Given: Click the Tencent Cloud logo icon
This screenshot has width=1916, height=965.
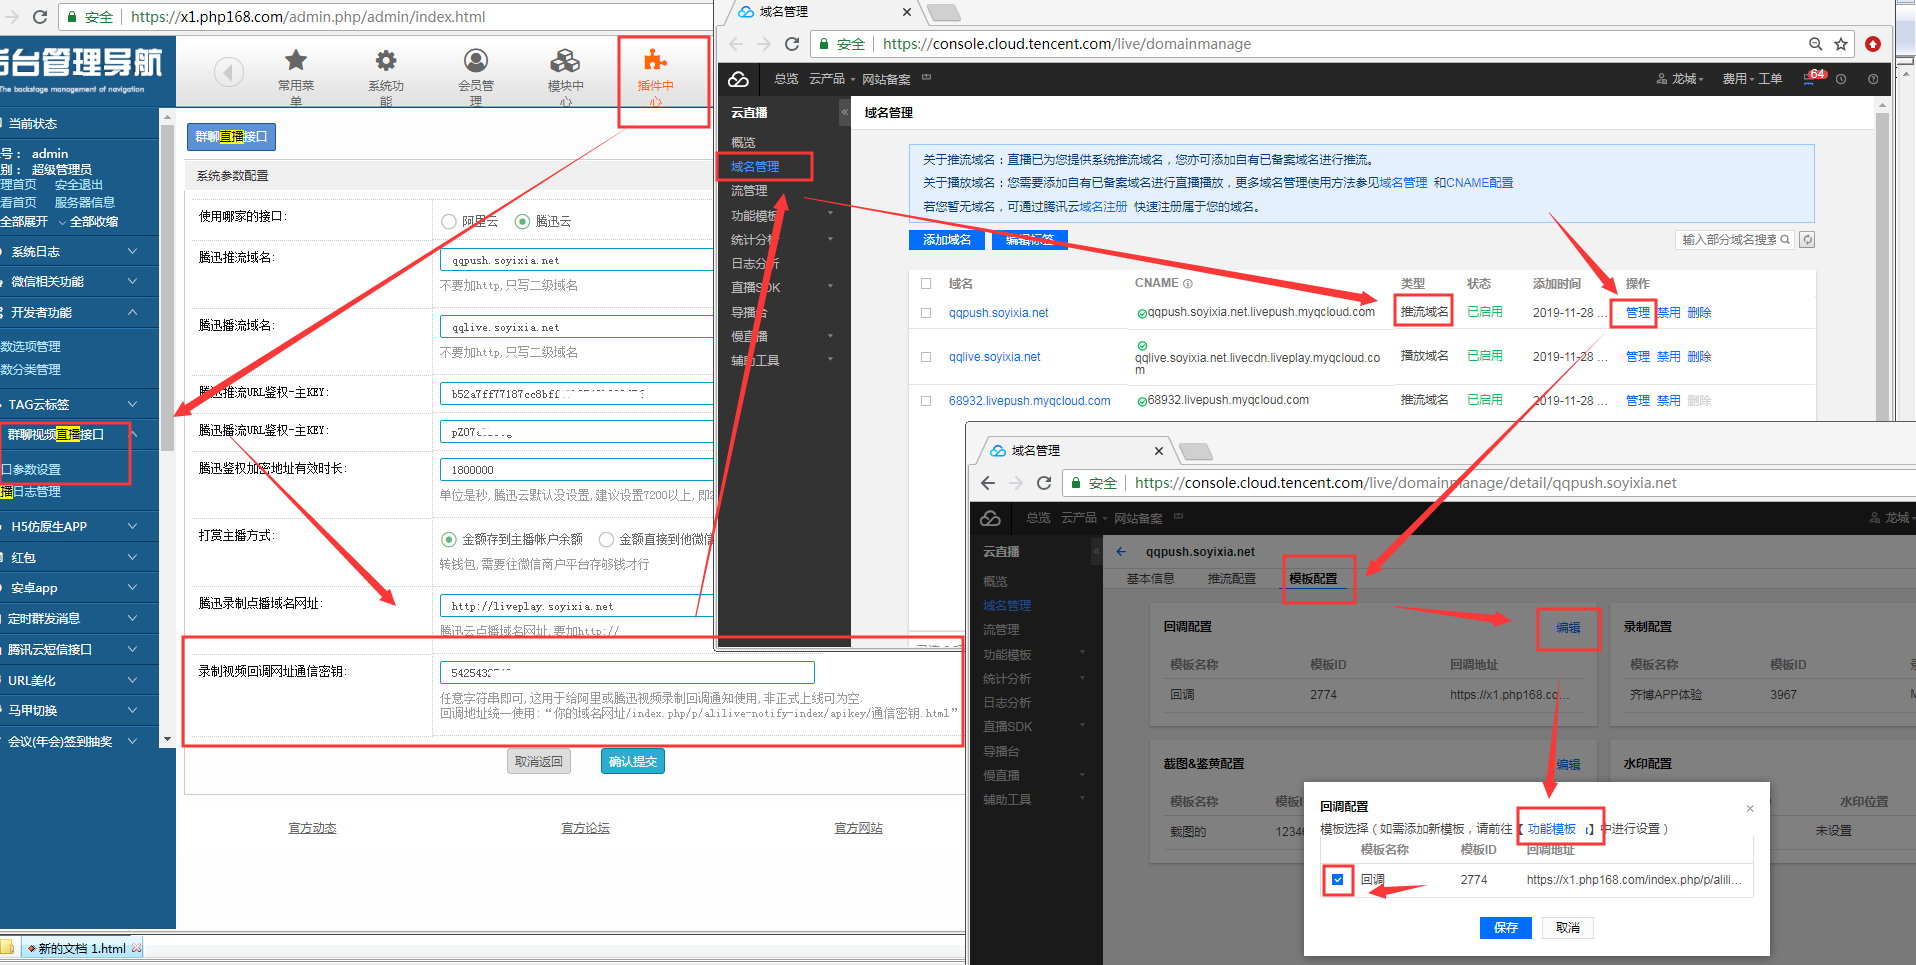Looking at the screenshot, I should 739,79.
